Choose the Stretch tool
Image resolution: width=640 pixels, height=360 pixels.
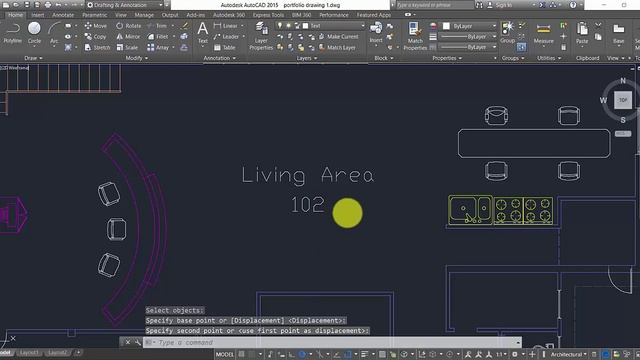(97, 48)
